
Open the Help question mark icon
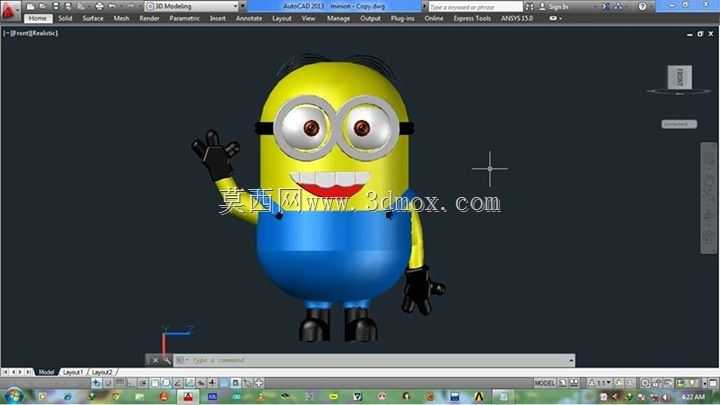pos(642,6)
